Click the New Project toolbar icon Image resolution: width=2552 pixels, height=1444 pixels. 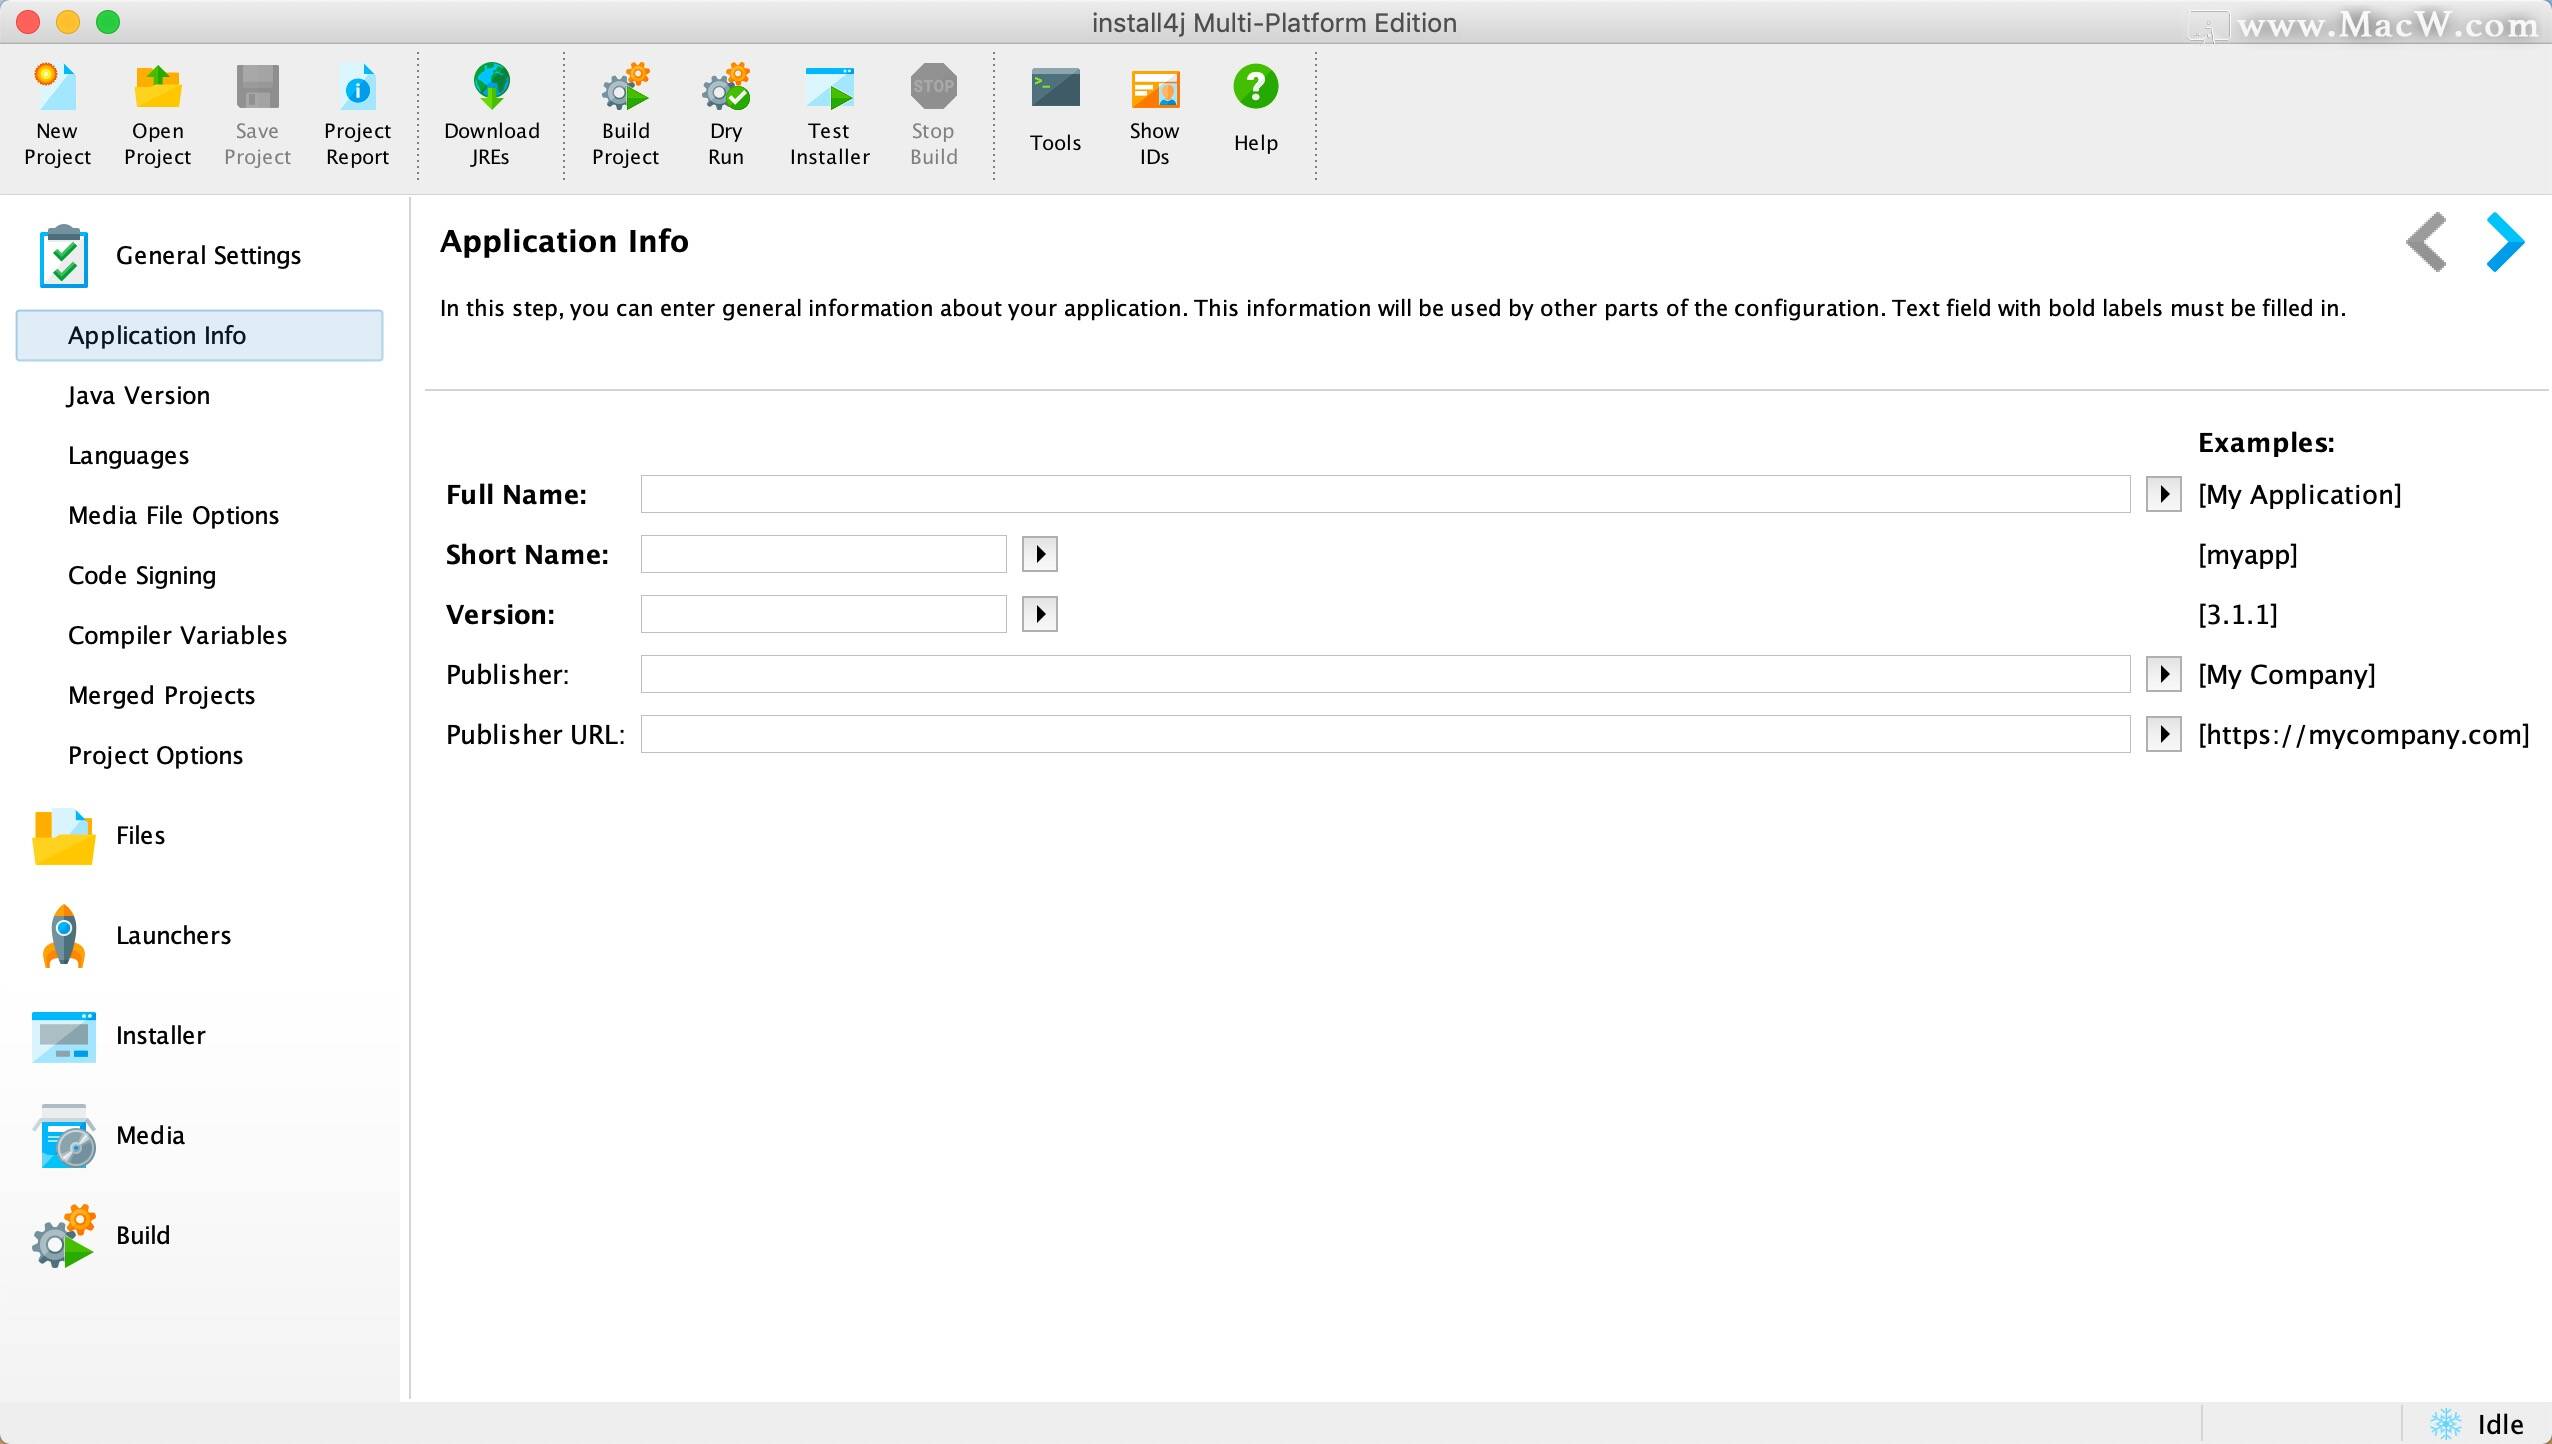[x=56, y=87]
